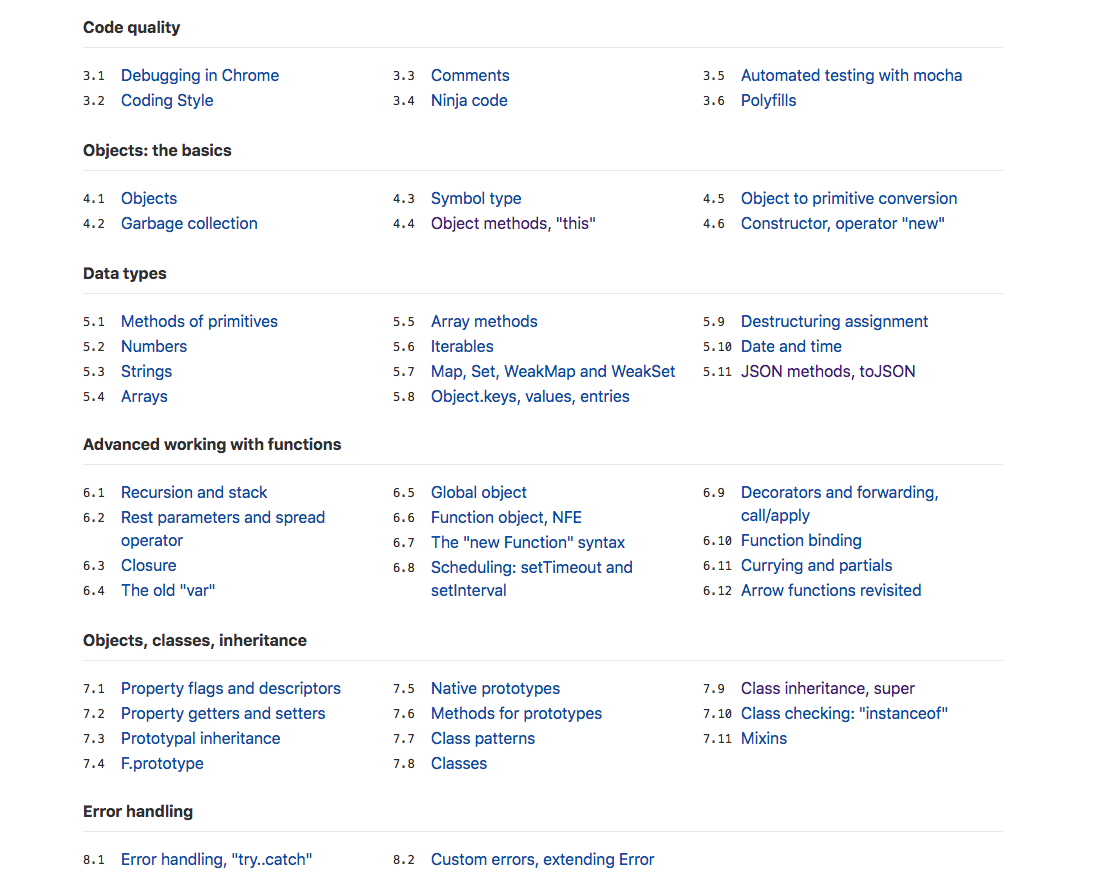Open The "new Function" syntax link
This screenshot has width=1102, height=894.
tap(528, 543)
